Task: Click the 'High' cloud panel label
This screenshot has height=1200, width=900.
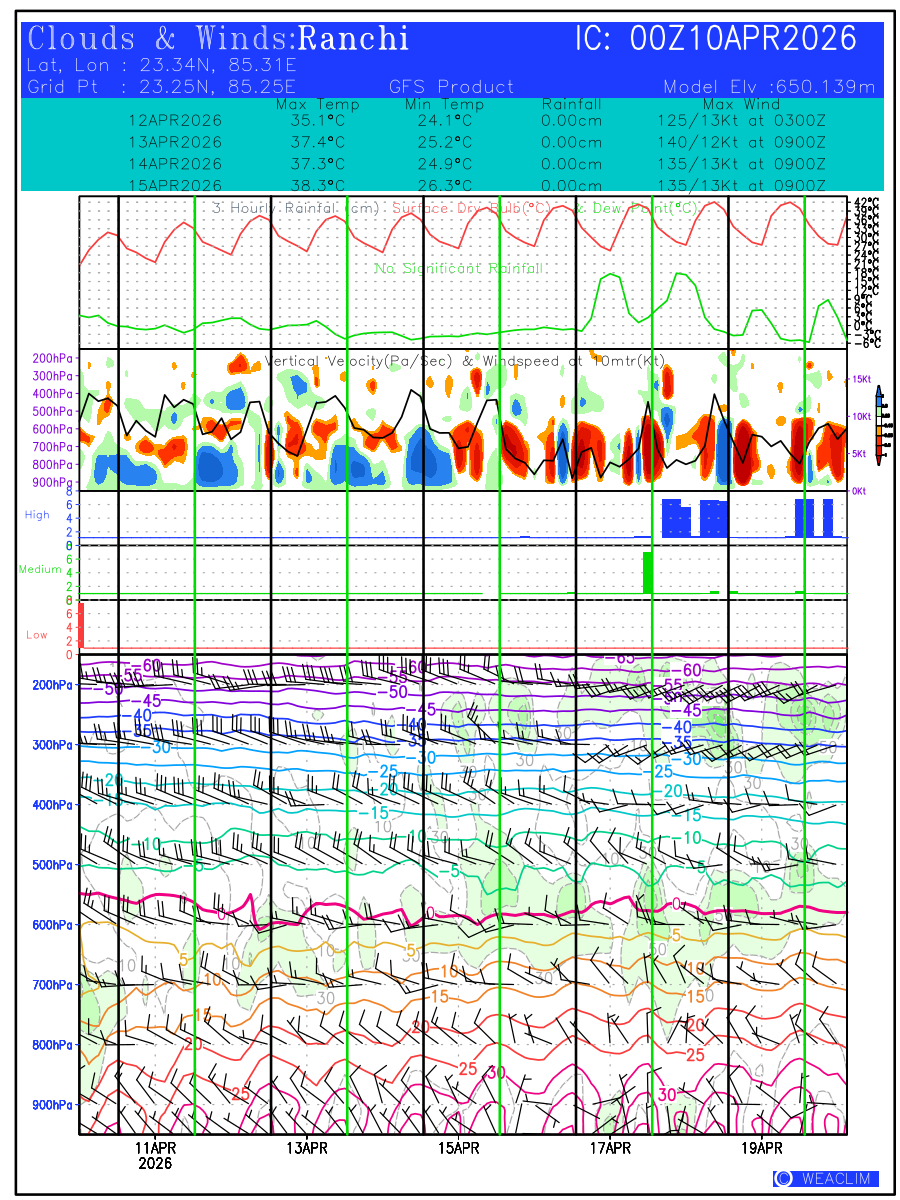Action: tap(37, 515)
